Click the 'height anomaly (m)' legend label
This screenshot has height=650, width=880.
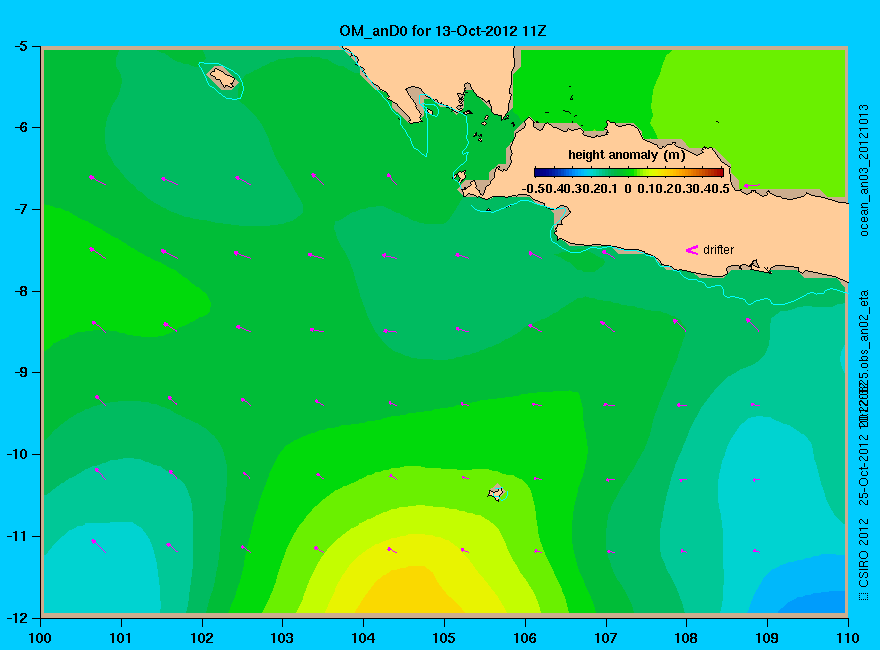point(626,155)
